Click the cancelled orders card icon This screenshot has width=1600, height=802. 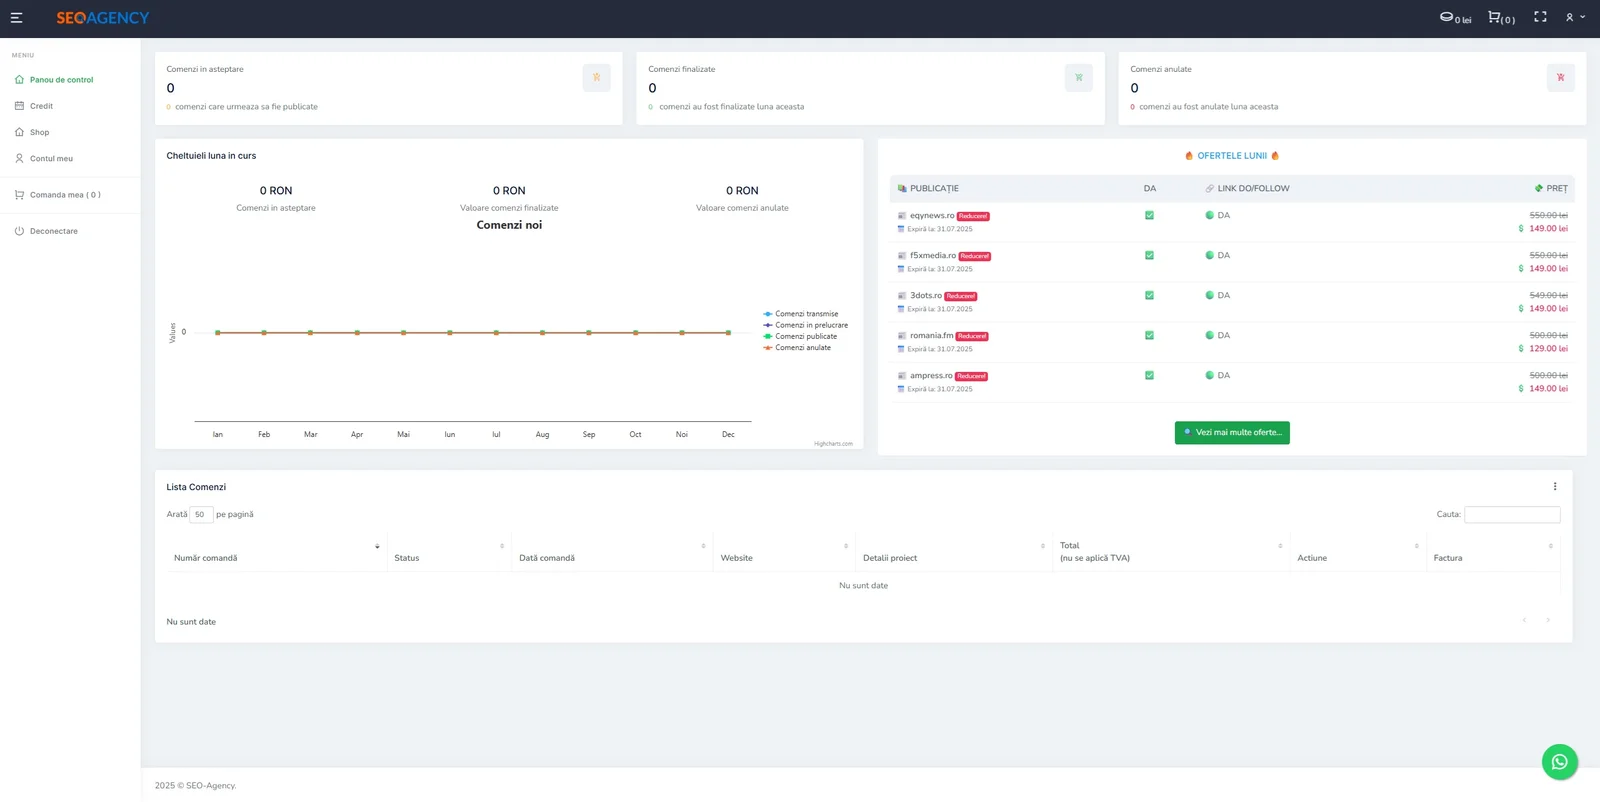pyautogui.click(x=1560, y=78)
